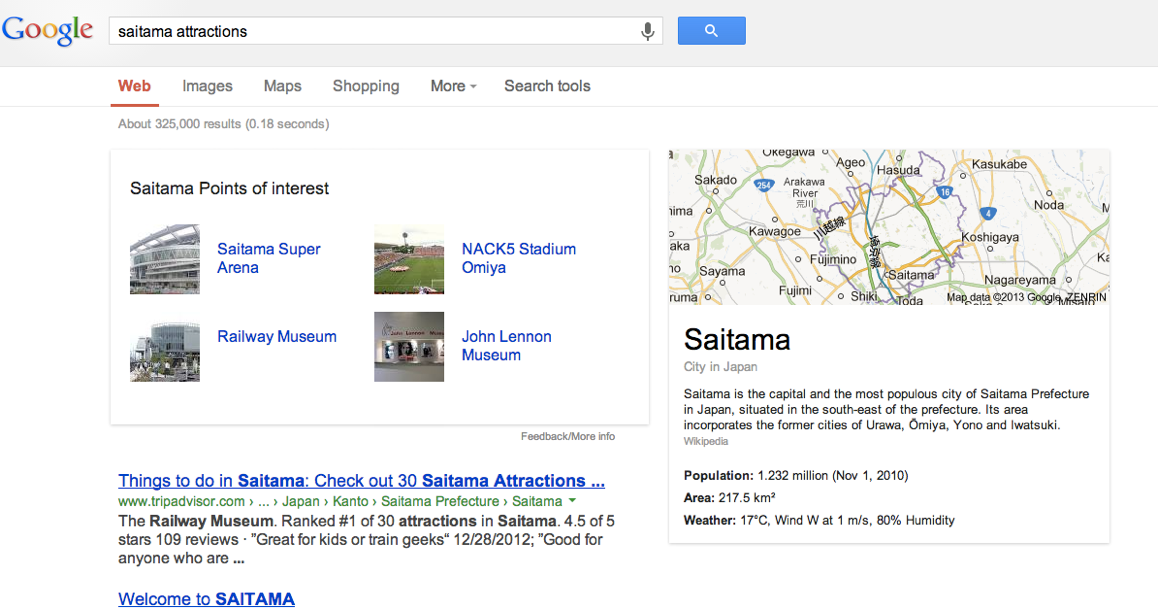Select the Web tab
Screen dimensions: 1158x610
coord(134,86)
